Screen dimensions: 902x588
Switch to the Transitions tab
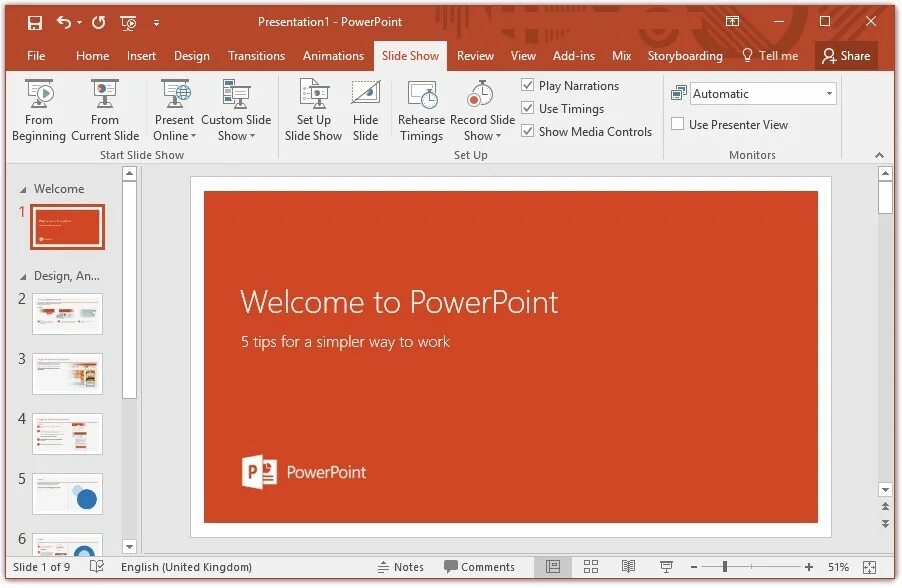coord(256,56)
